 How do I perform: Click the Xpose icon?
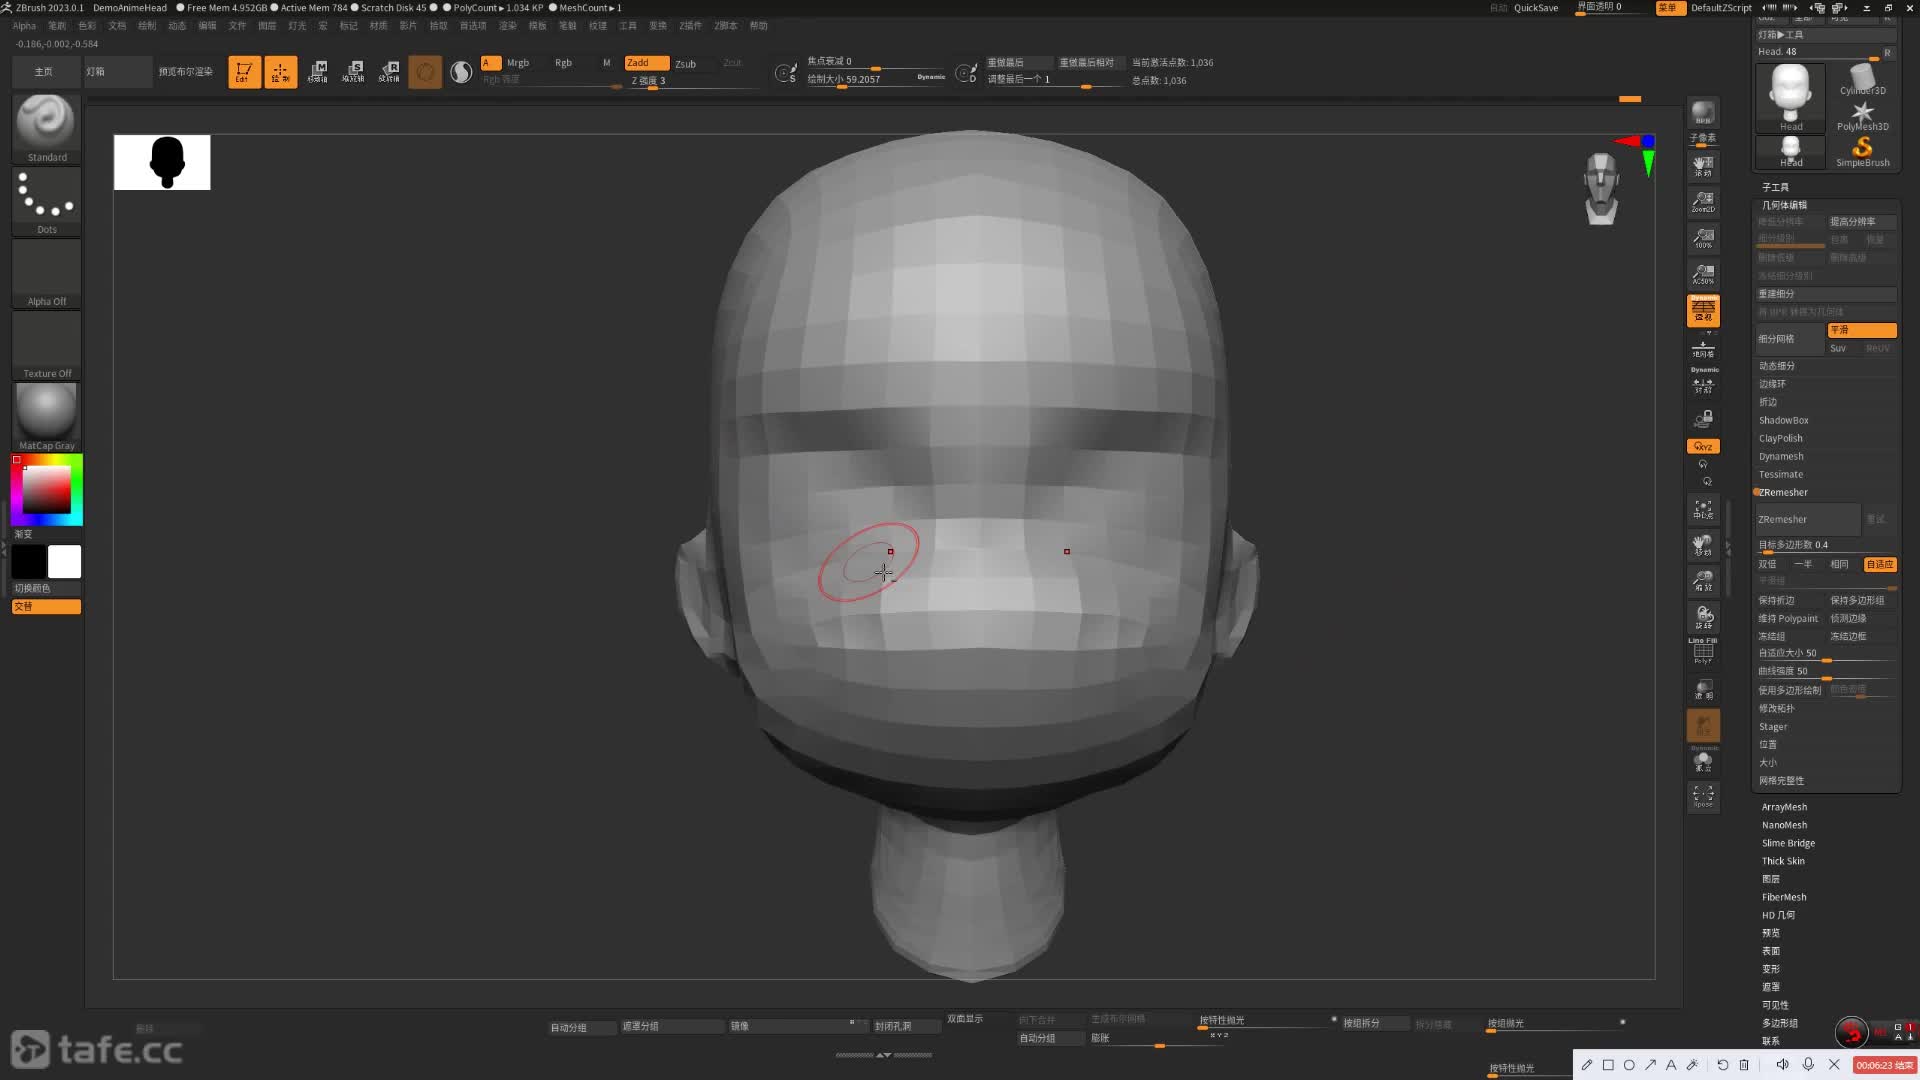click(1703, 796)
